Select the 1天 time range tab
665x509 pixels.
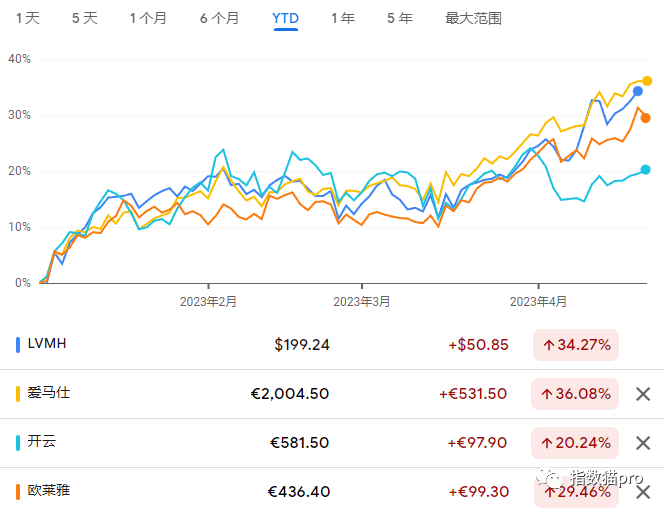[28, 18]
